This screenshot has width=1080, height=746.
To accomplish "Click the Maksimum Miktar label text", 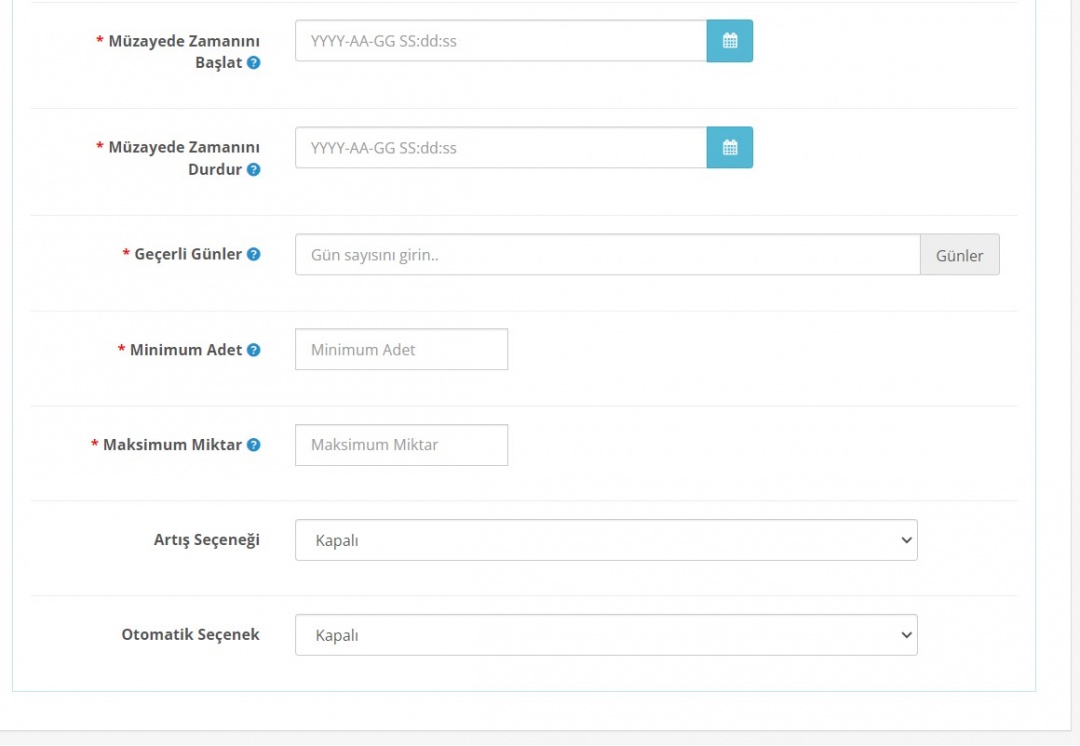I will 172,445.
